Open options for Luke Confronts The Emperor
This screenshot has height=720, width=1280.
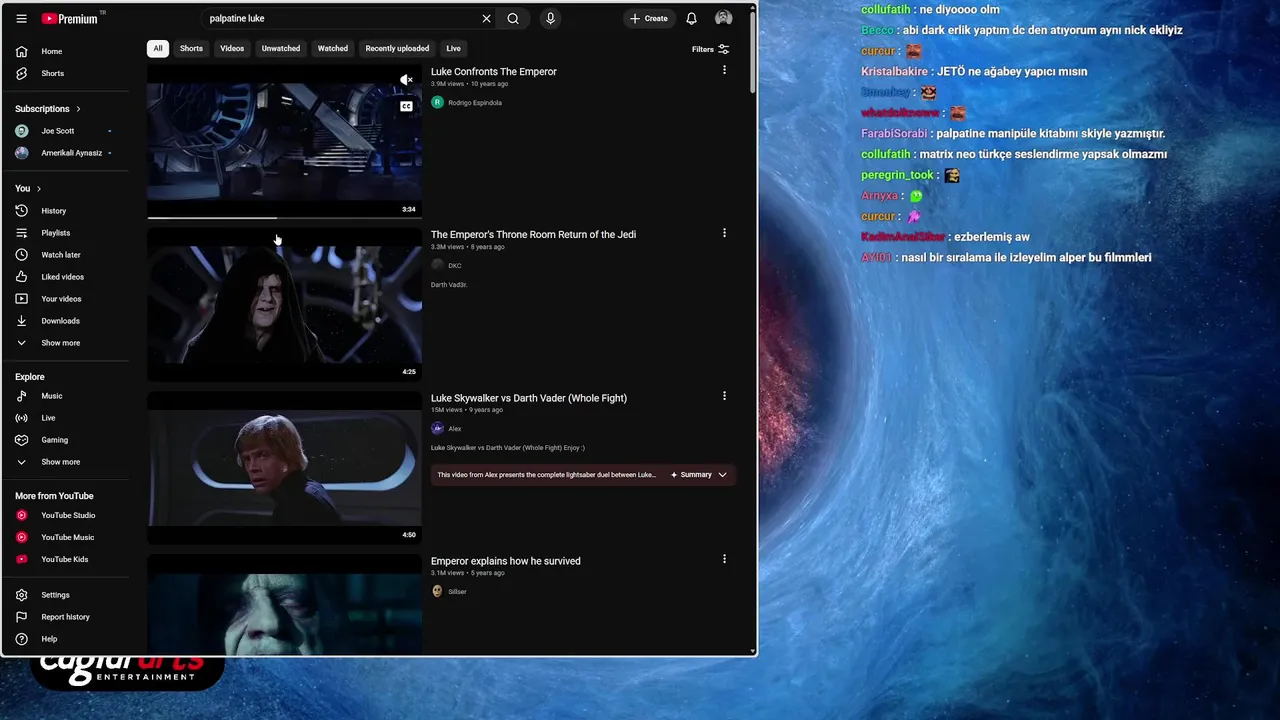coord(724,70)
